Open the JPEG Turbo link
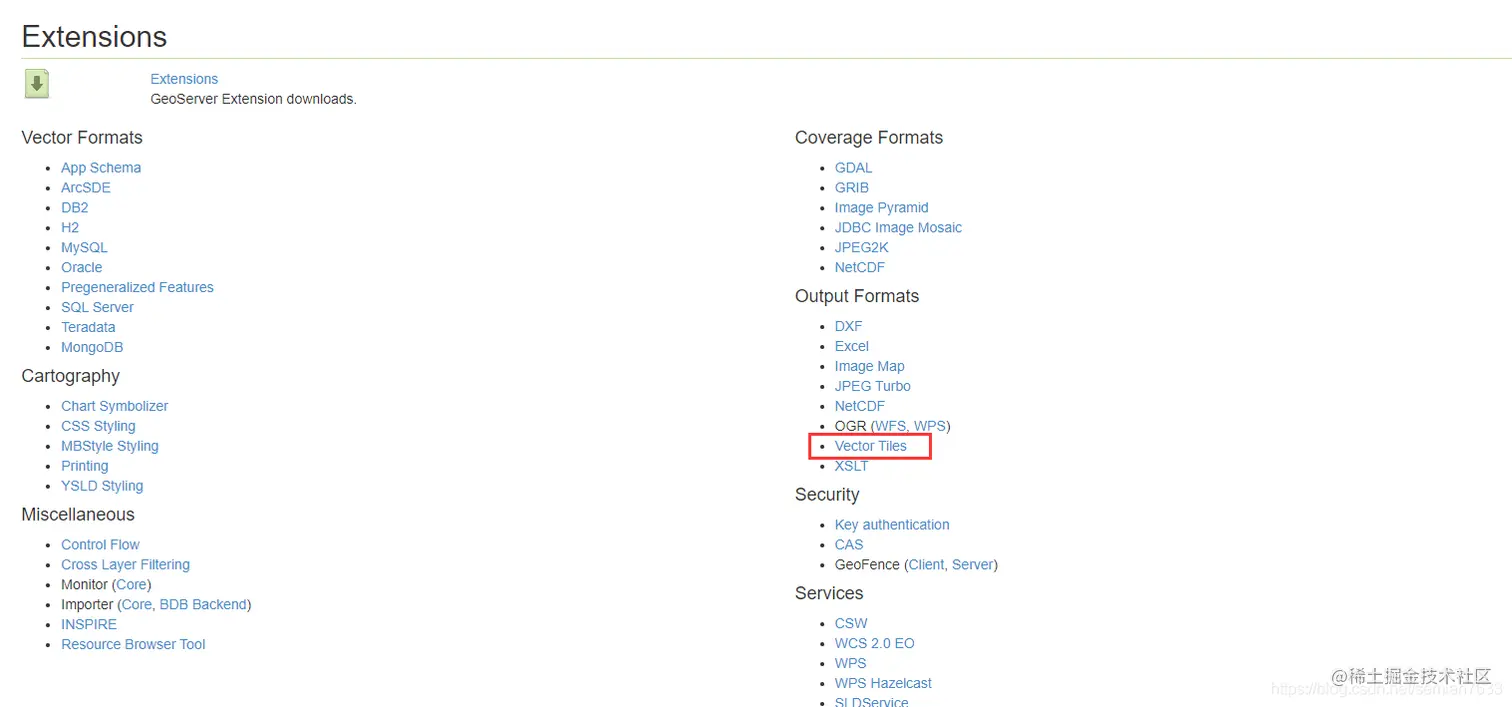 click(873, 387)
